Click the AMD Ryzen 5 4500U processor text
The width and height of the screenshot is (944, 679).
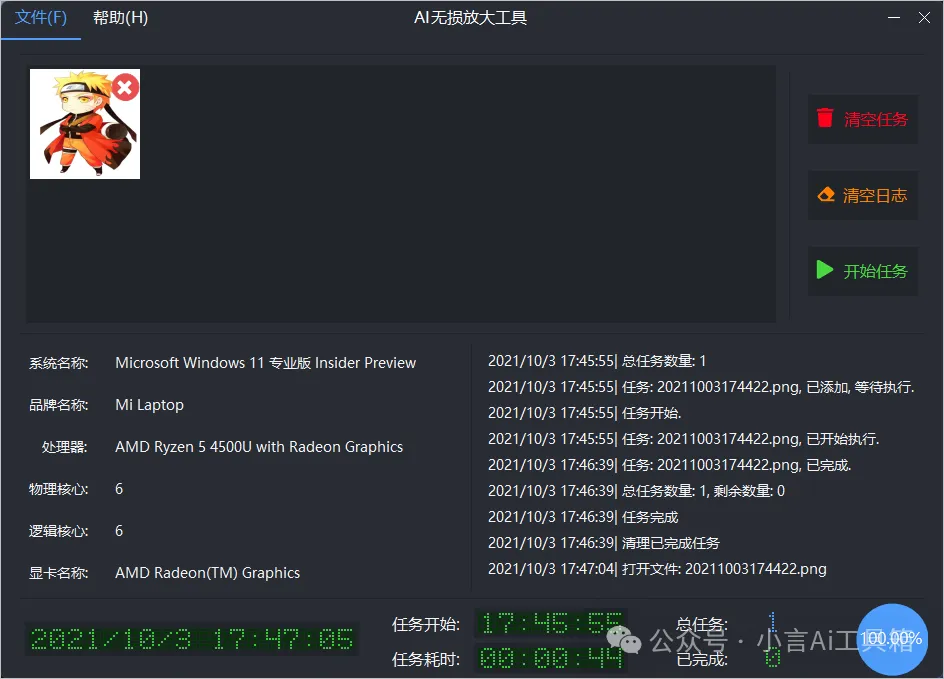259,447
